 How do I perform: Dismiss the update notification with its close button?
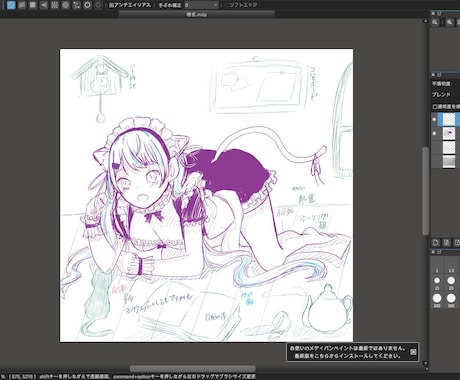pyautogui.click(x=413, y=352)
